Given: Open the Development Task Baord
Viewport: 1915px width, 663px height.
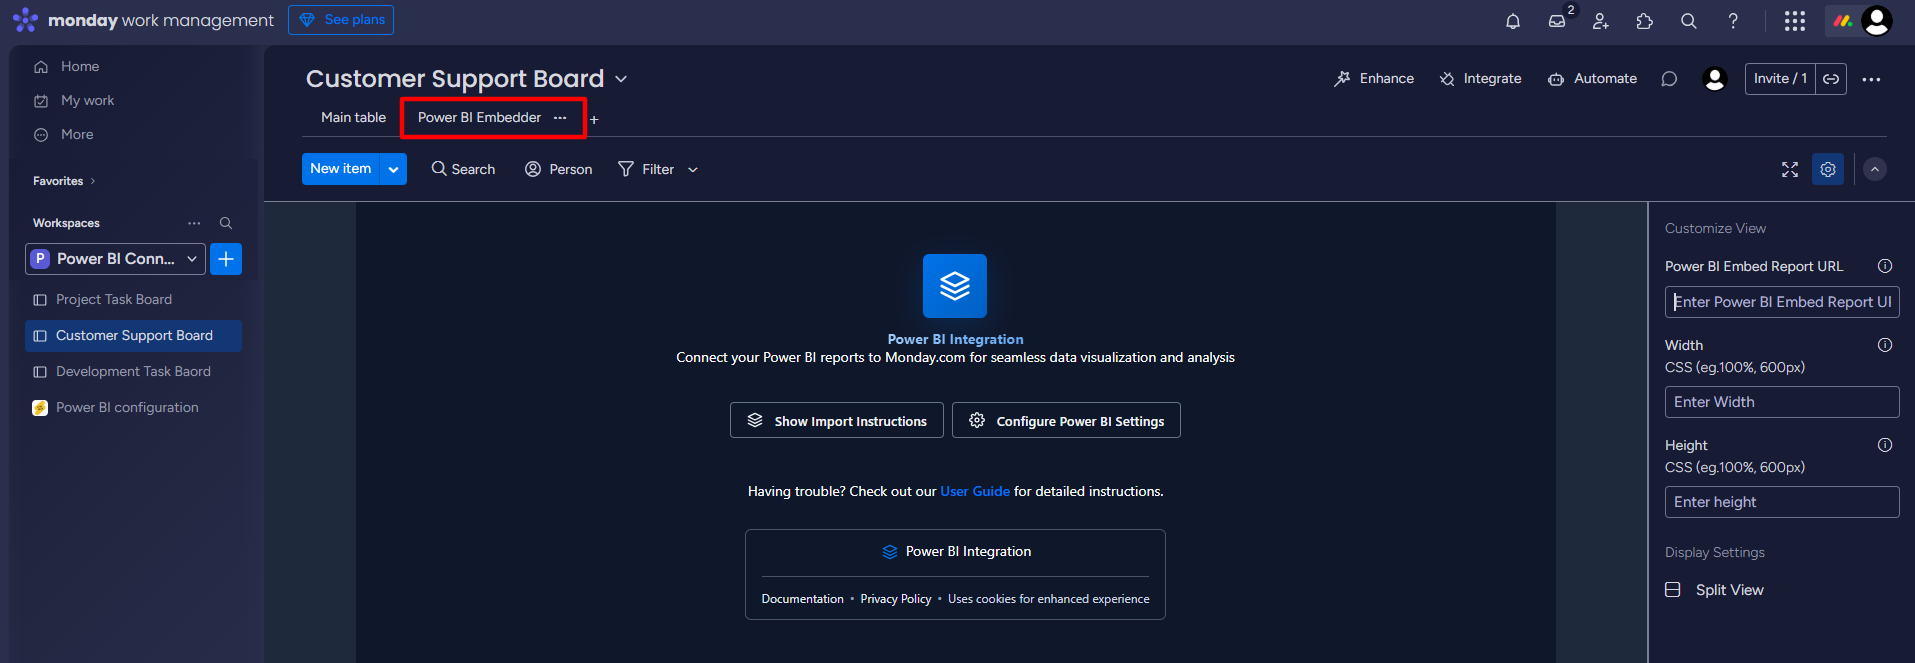Looking at the screenshot, I should (133, 372).
